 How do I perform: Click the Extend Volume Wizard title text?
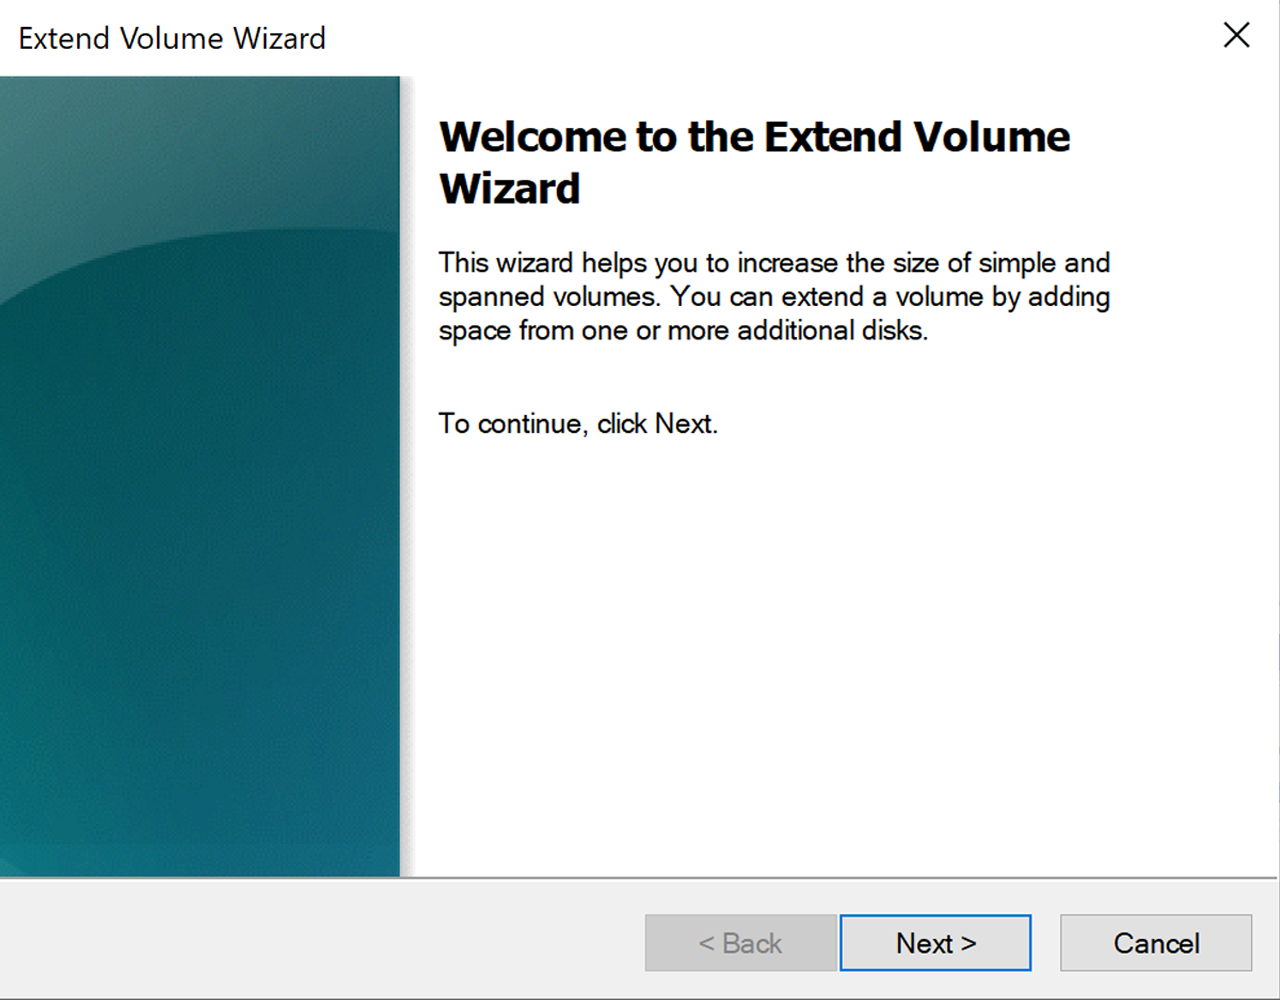172,38
